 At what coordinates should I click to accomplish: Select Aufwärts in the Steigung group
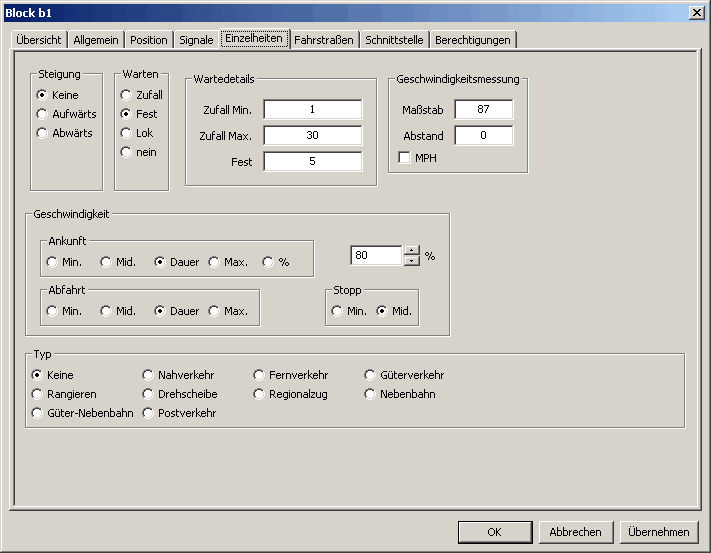coord(42,114)
